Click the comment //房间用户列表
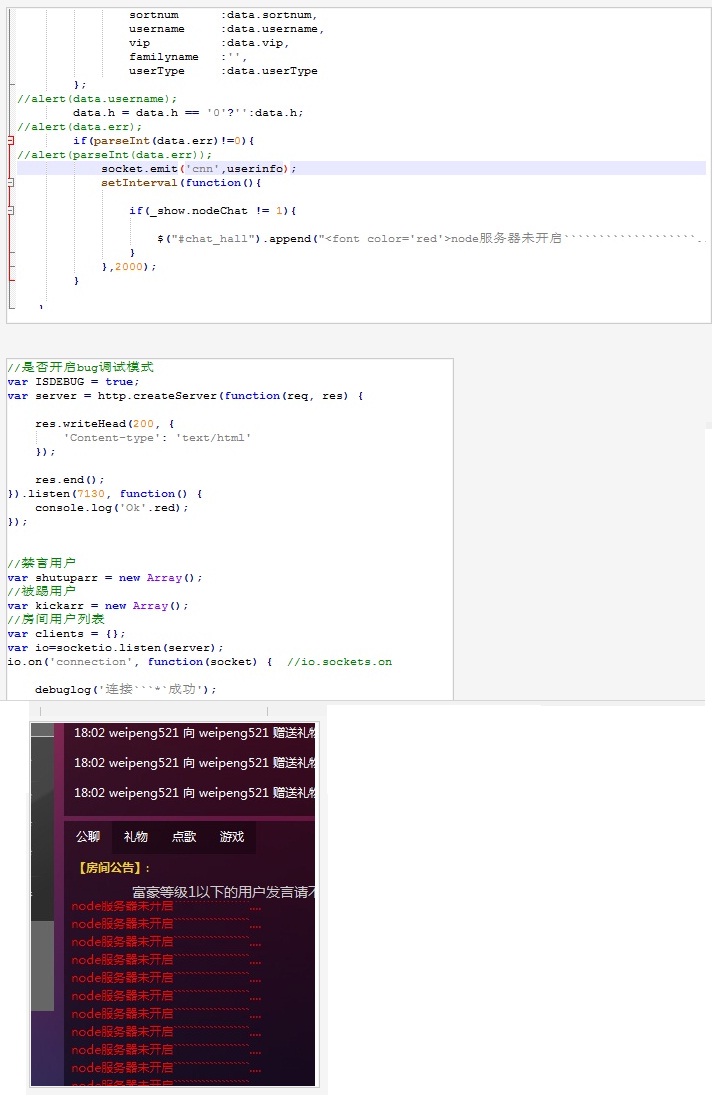This screenshot has height=1096, width=714. point(56,619)
